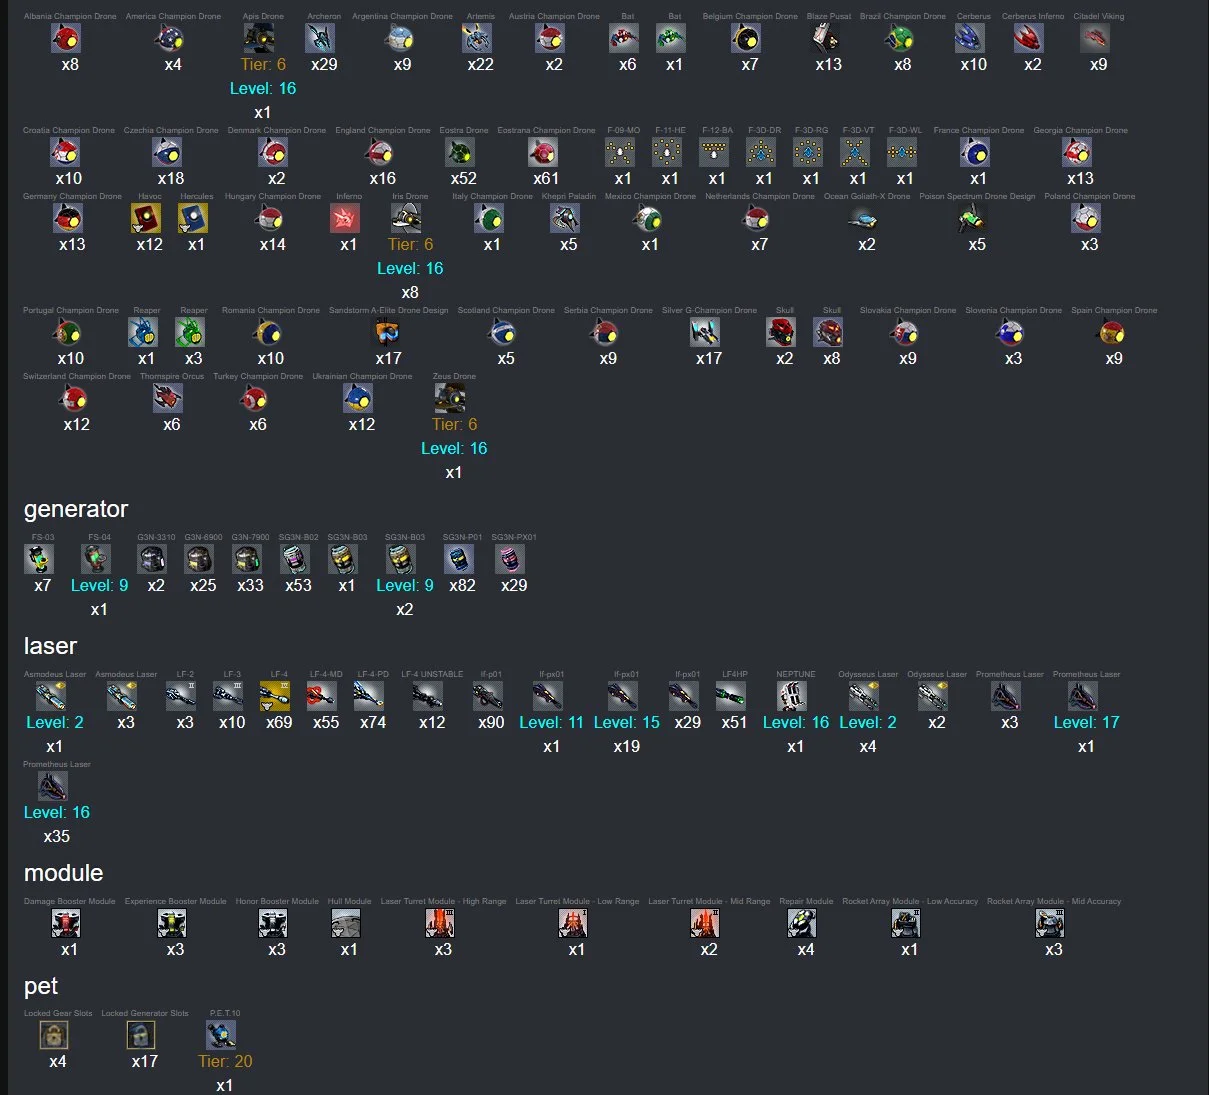Click the 'module' section heading
The width and height of the screenshot is (1209, 1095).
click(x=63, y=873)
